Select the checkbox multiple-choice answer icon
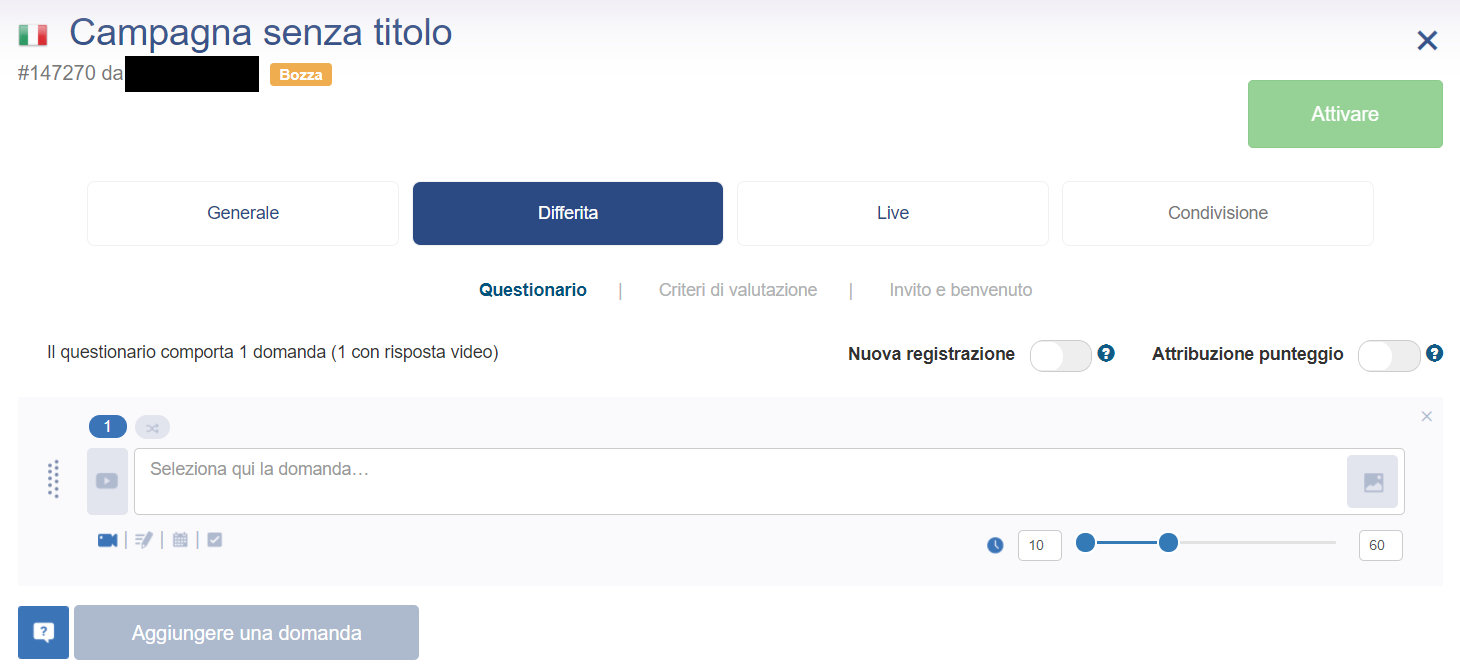Image resolution: width=1460 pixels, height=665 pixels. (214, 540)
